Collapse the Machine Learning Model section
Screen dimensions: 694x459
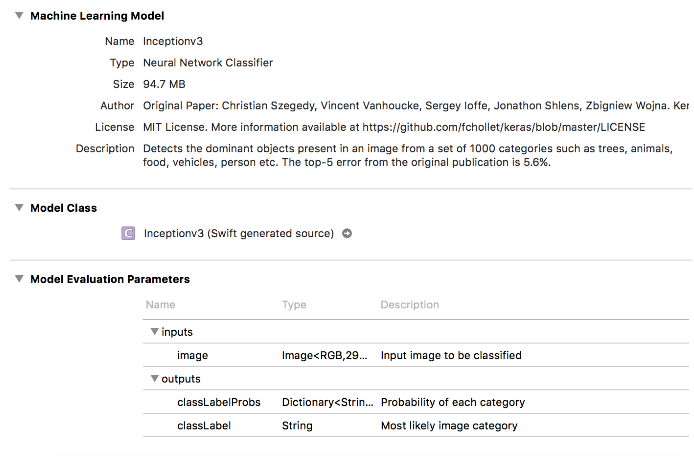coord(19,15)
